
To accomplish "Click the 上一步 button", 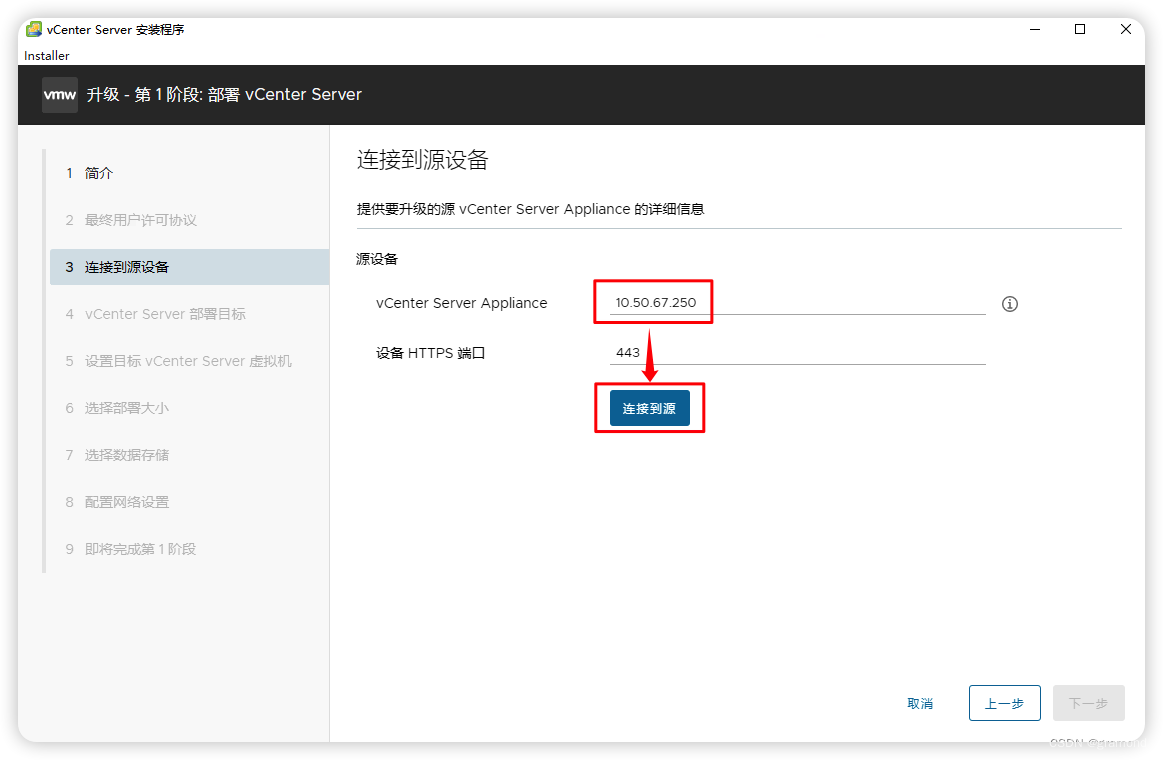I will pos(1004,704).
